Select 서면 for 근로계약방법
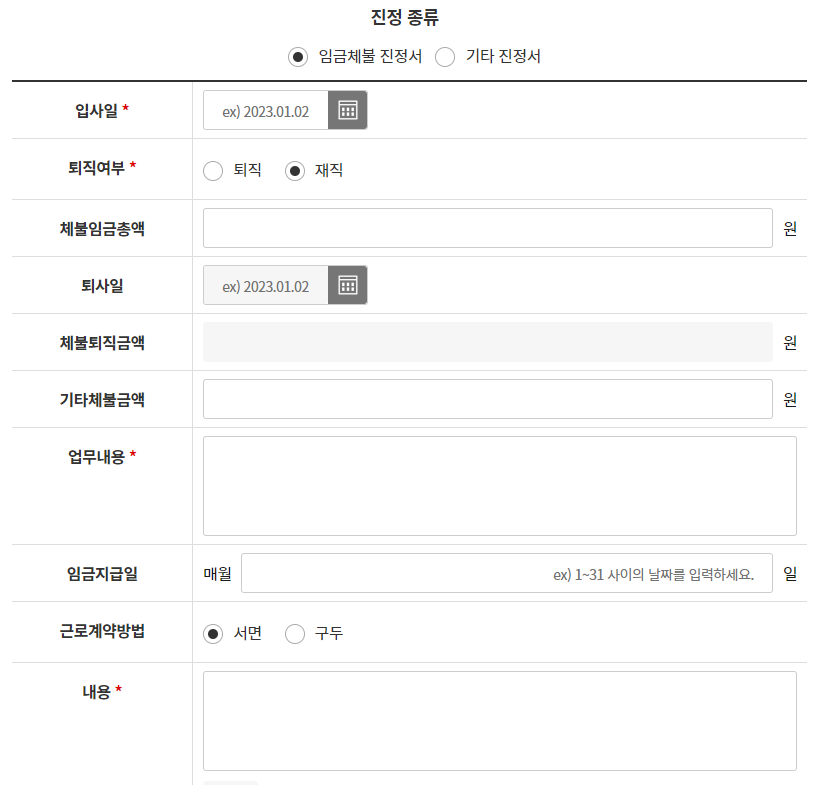Screen dimensions: 816x785 click(x=213, y=633)
